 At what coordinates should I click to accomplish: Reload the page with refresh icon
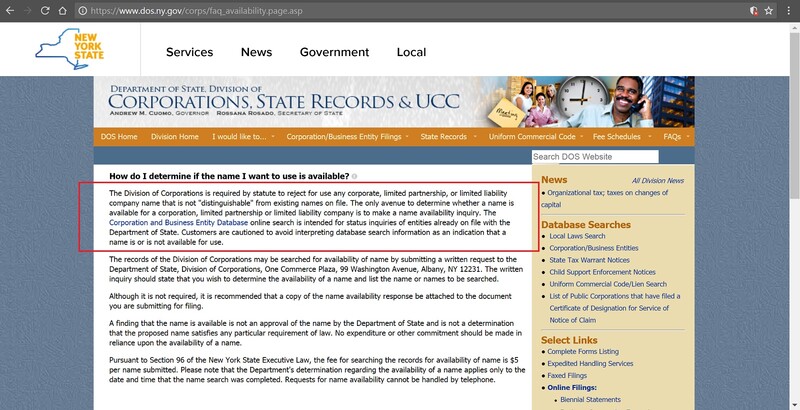[x=45, y=11]
